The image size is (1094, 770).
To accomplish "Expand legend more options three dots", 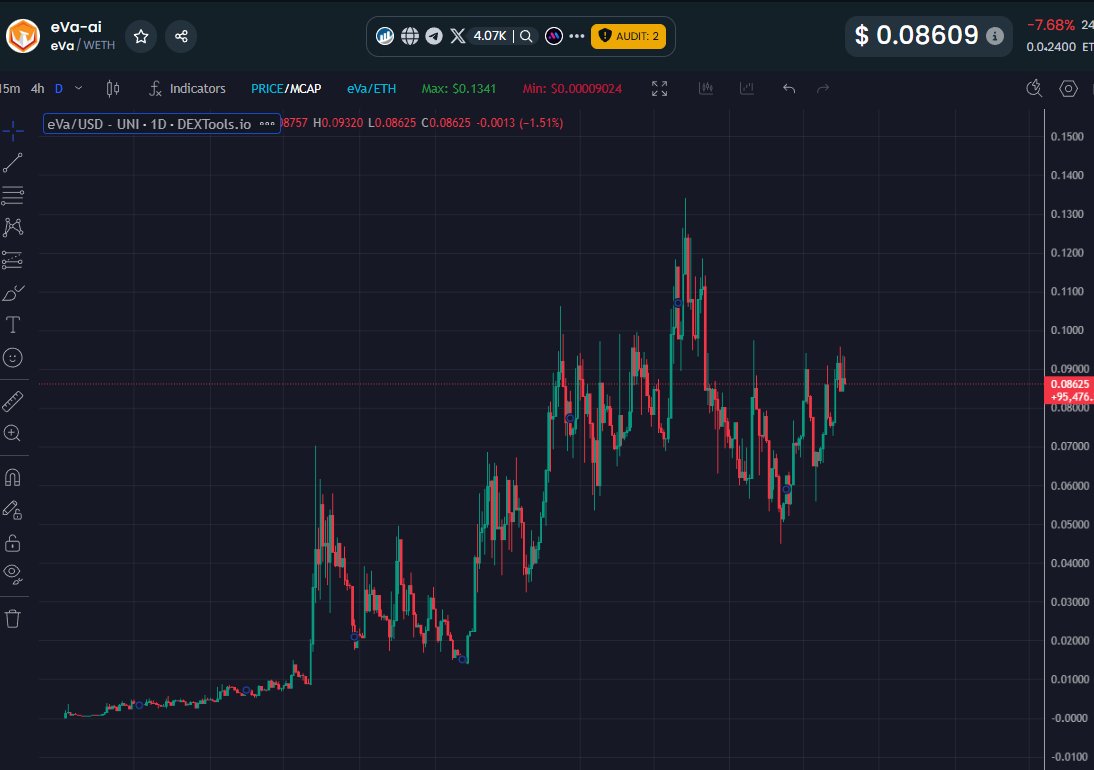I will pos(267,124).
